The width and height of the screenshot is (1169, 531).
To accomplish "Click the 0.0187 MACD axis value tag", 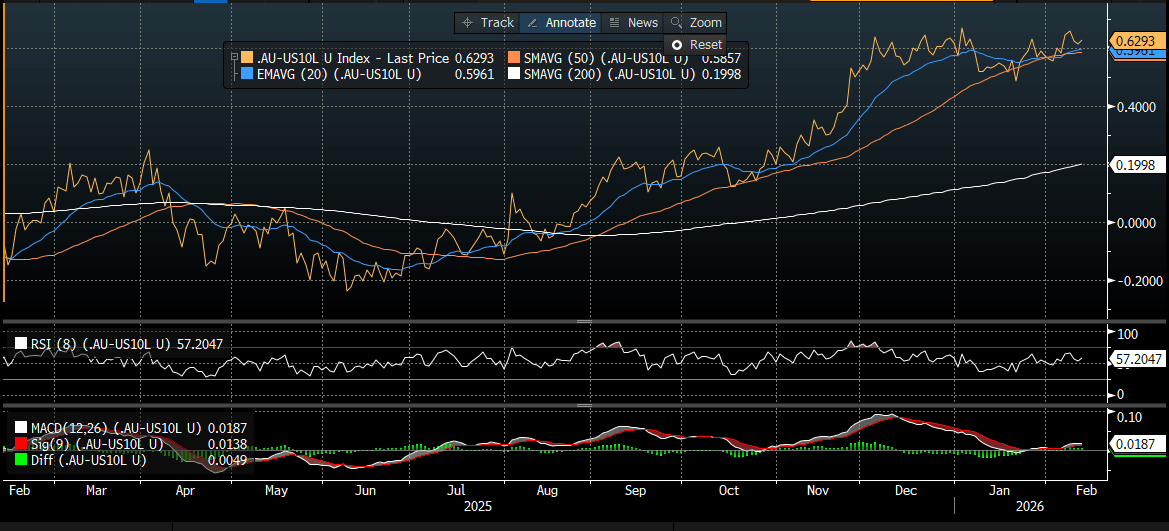I will 1135,444.
